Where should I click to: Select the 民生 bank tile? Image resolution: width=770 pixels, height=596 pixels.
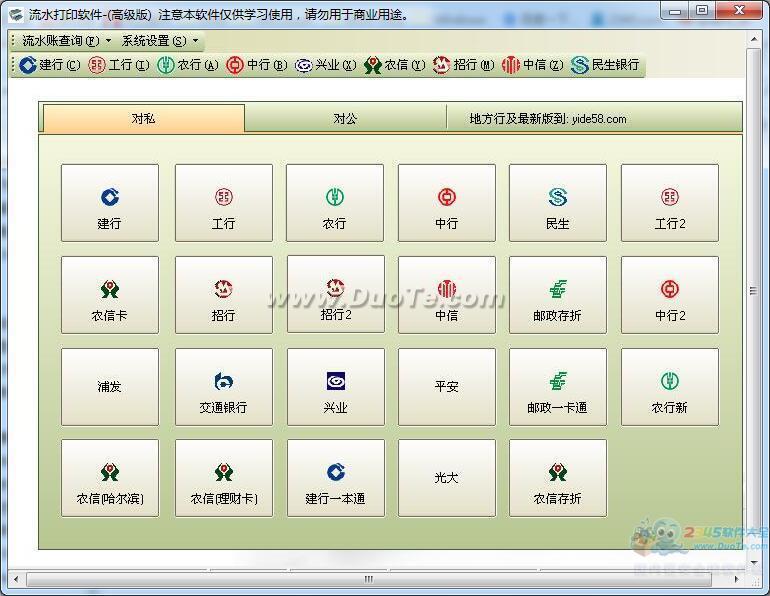pyautogui.click(x=558, y=203)
